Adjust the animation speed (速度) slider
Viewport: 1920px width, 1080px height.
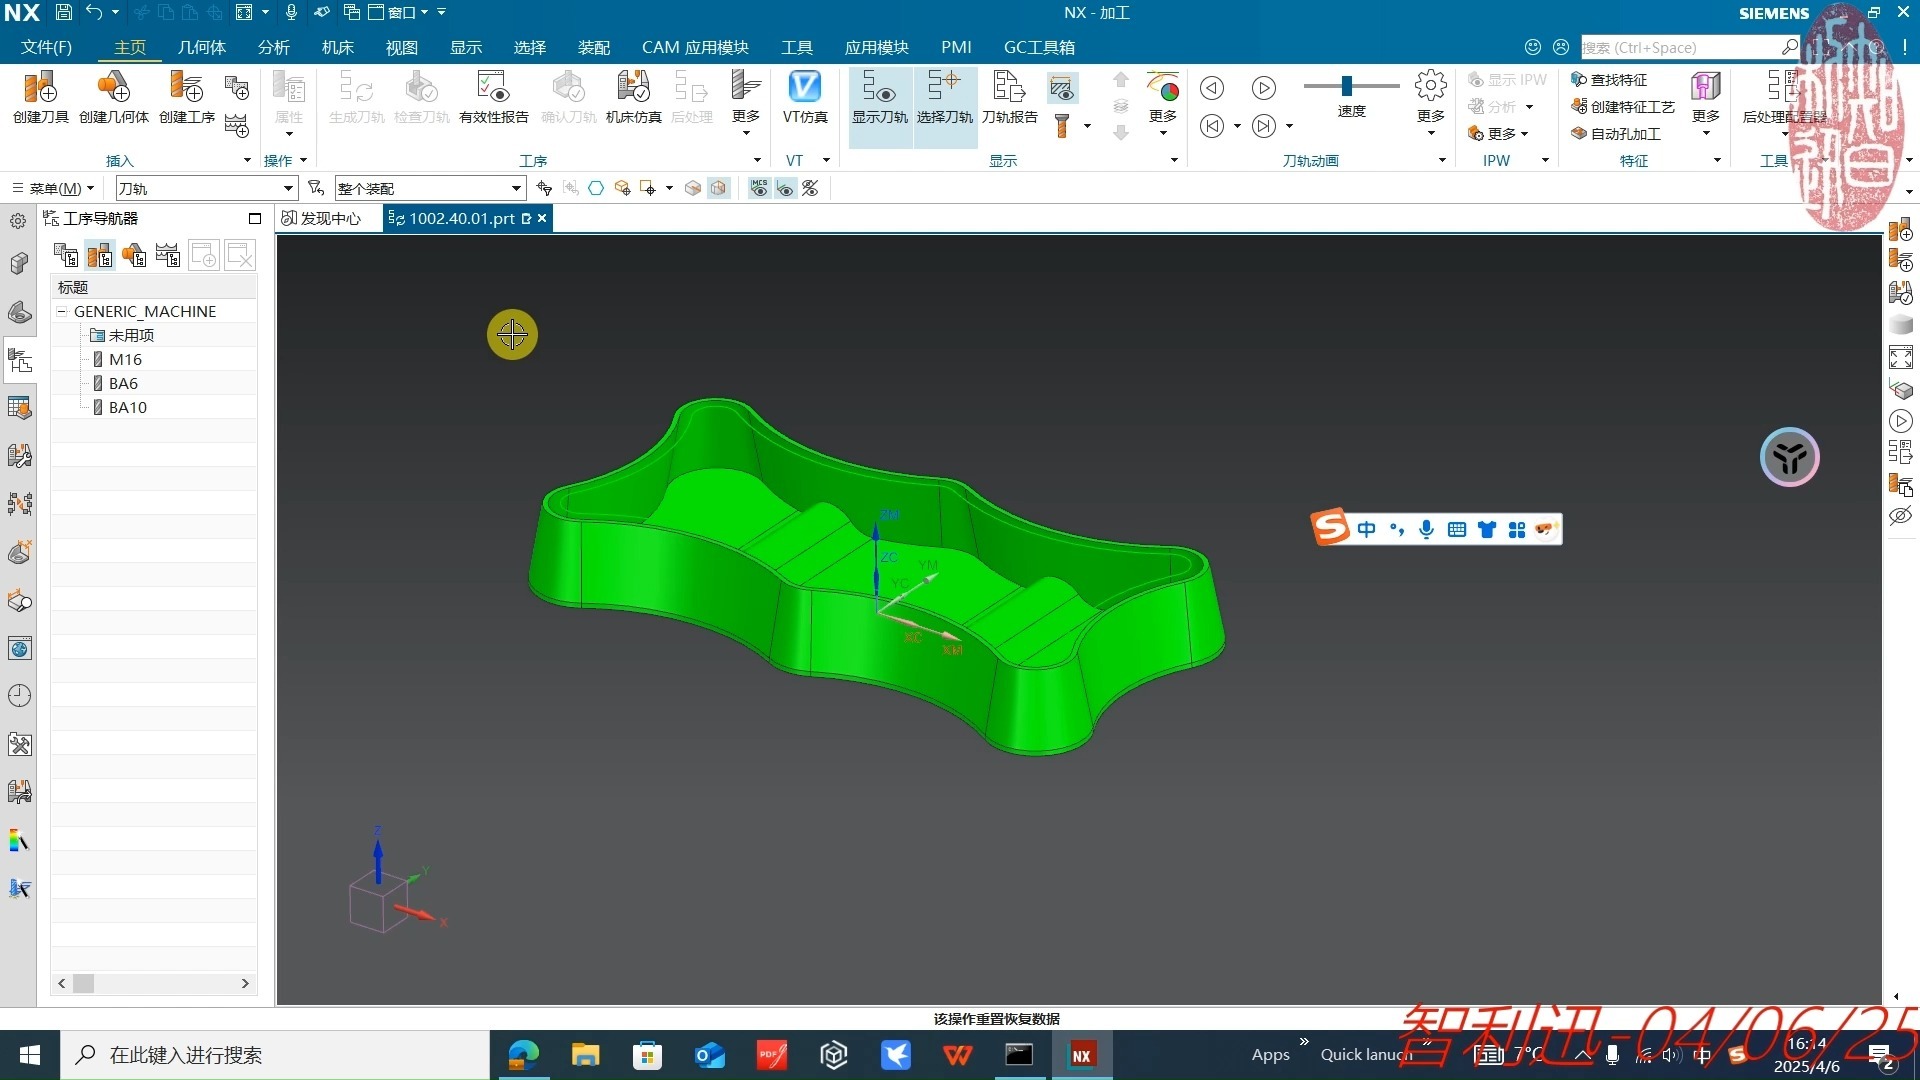coord(1347,86)
